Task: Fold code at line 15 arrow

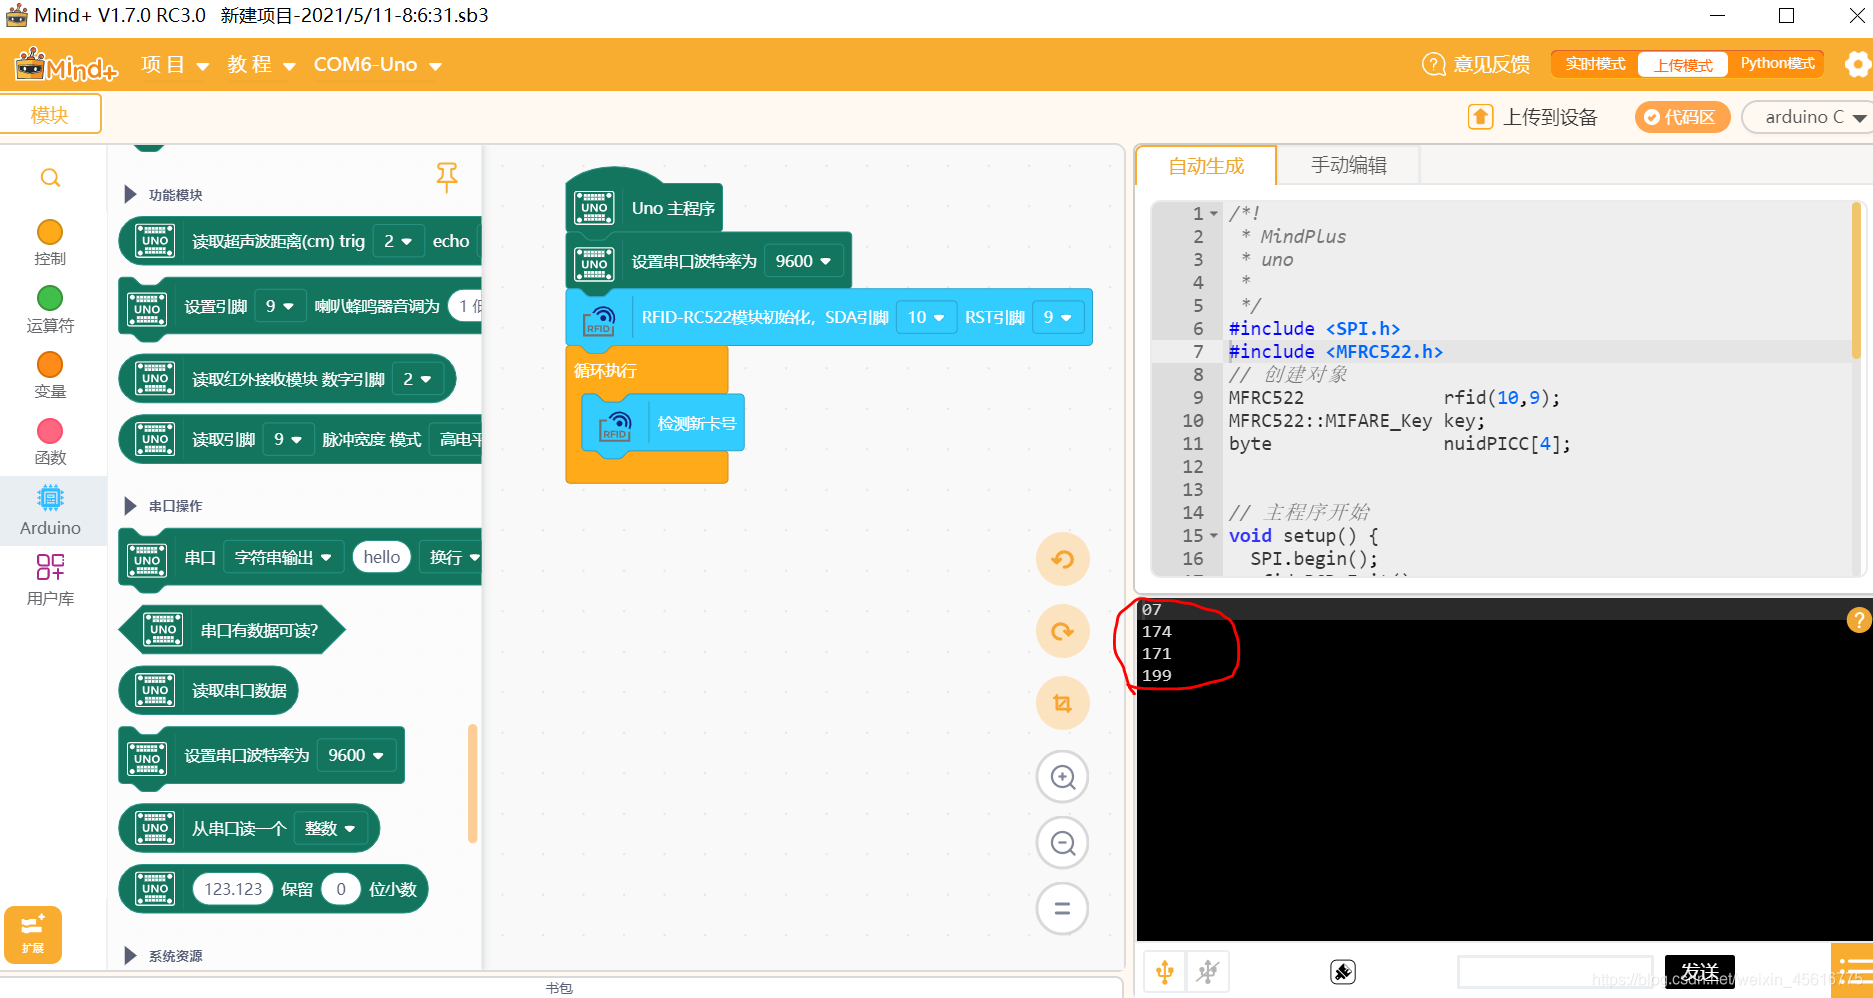Action: pyautogui.click(x=1214, y=536)
